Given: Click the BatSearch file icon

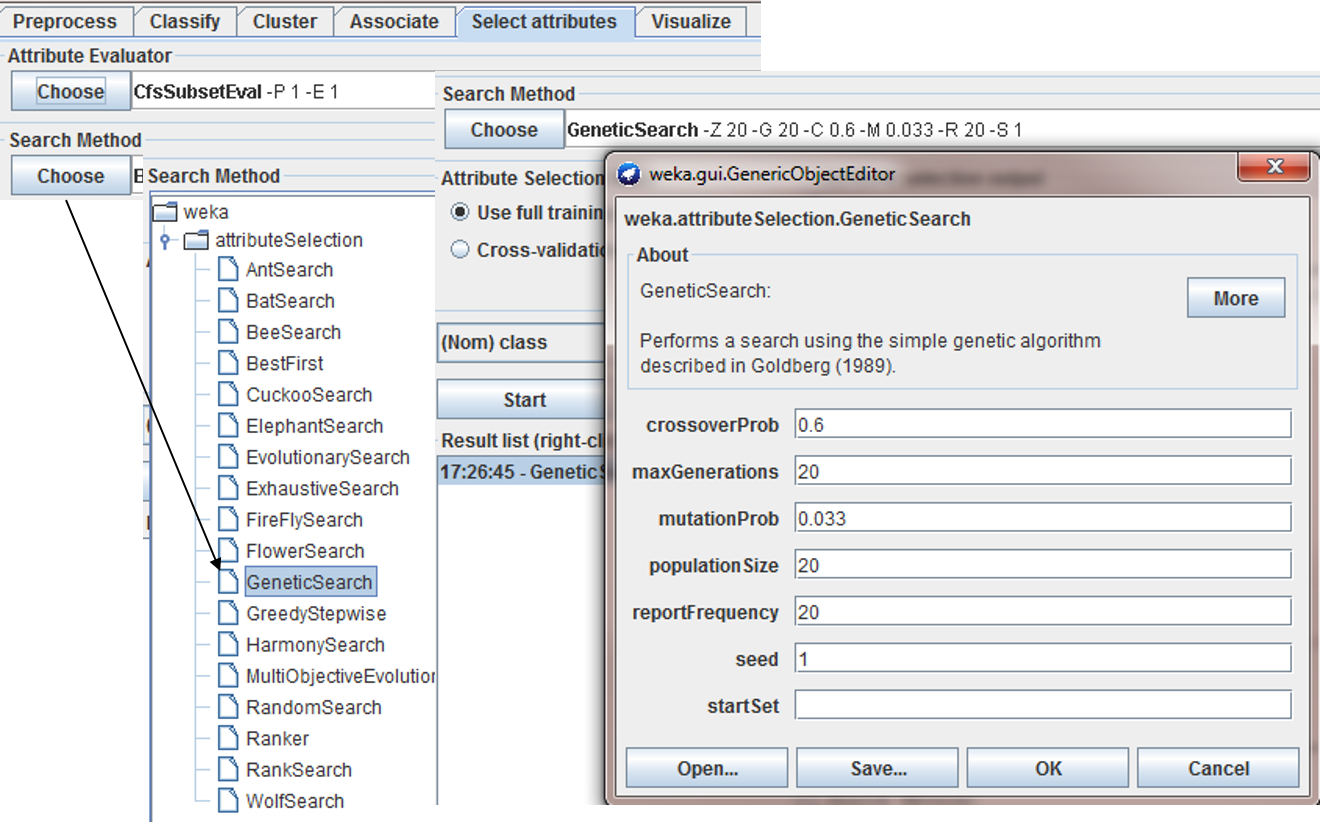Looking at the screenshot, I should point(228,301).
